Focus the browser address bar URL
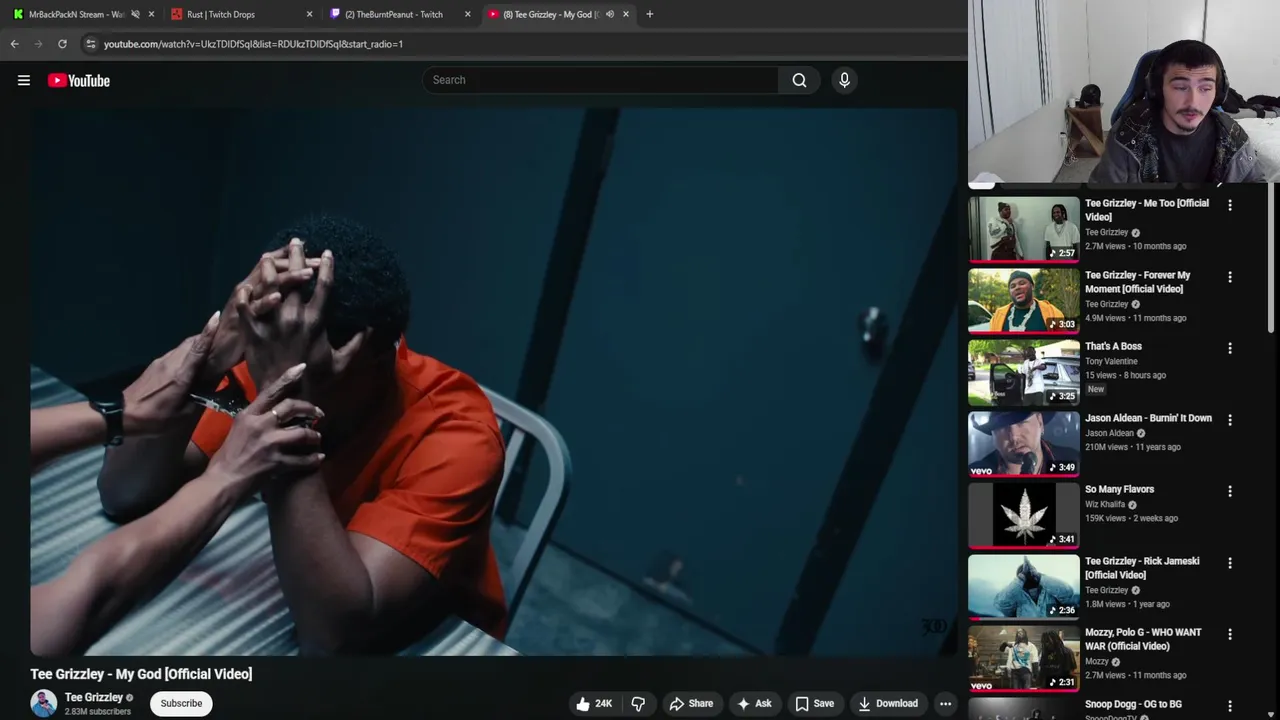The height and width of the screenshot is (720, 1280). (x=253, y=44)
